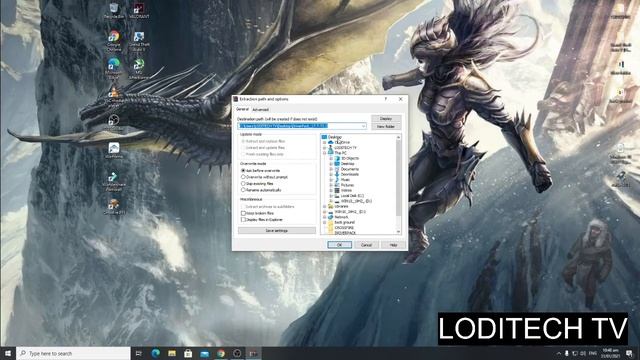The width and height of the screenshot is (640, 360).
Task: Click the destination path input field
Action: pos(302,126)
